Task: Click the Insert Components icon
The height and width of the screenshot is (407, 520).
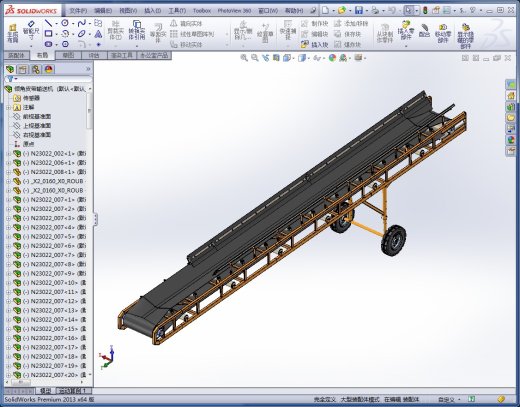Action: tap(406, 30)
